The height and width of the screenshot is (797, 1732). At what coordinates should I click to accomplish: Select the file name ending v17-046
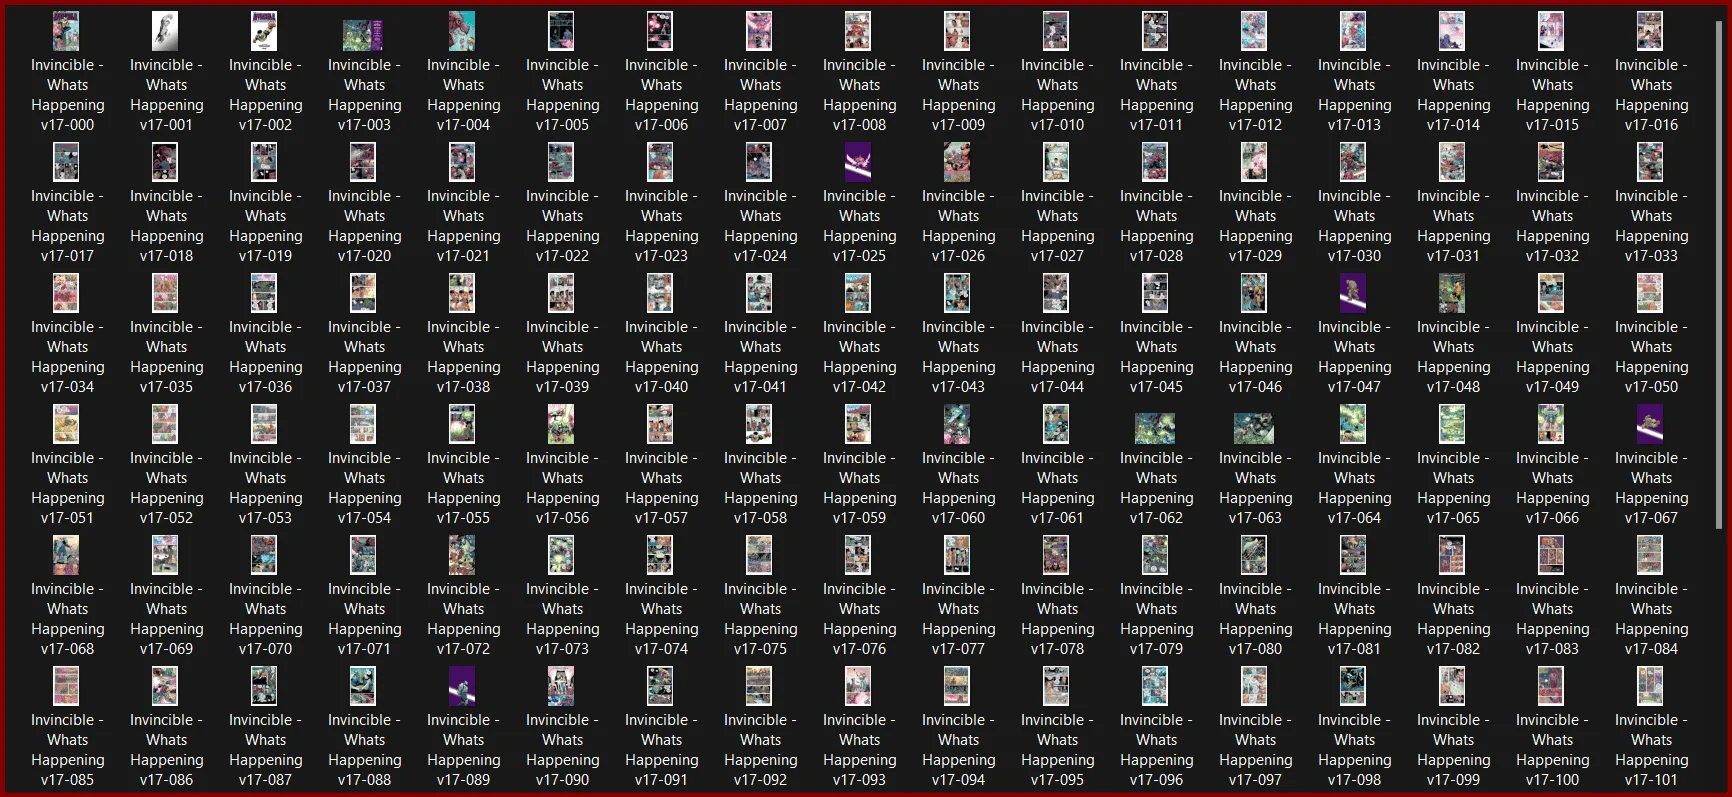(1256, 357)
